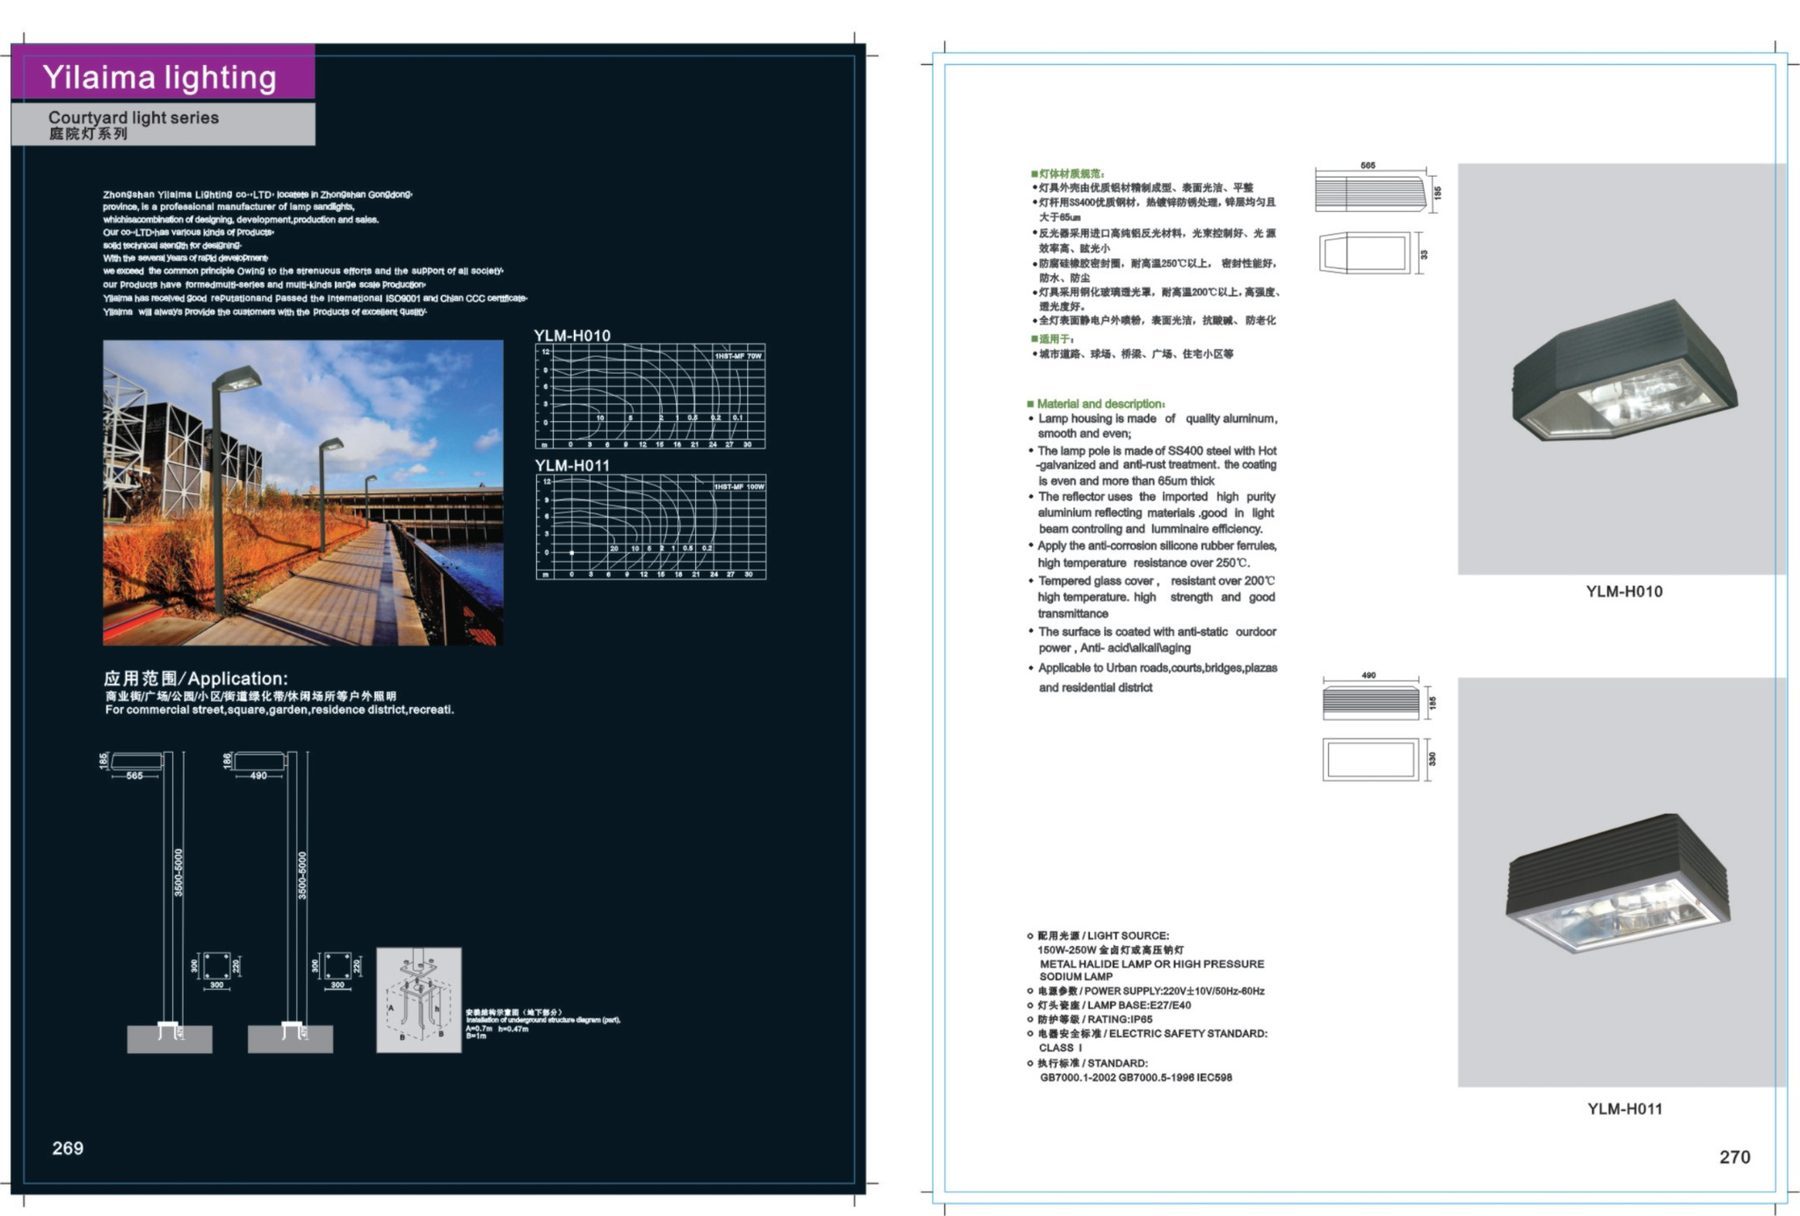
Task: Click the bullet "Lamp housing is made of quality aluminum"
Action: 1153,426
